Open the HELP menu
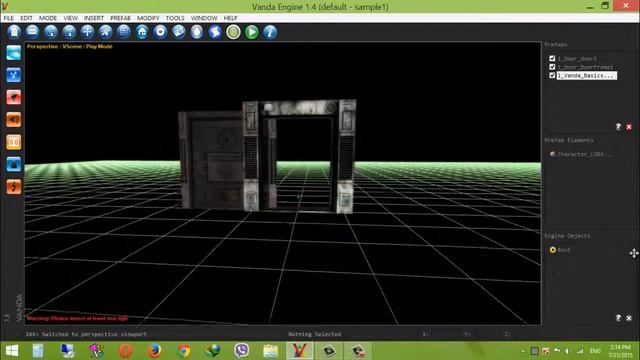 pos(230,18)
